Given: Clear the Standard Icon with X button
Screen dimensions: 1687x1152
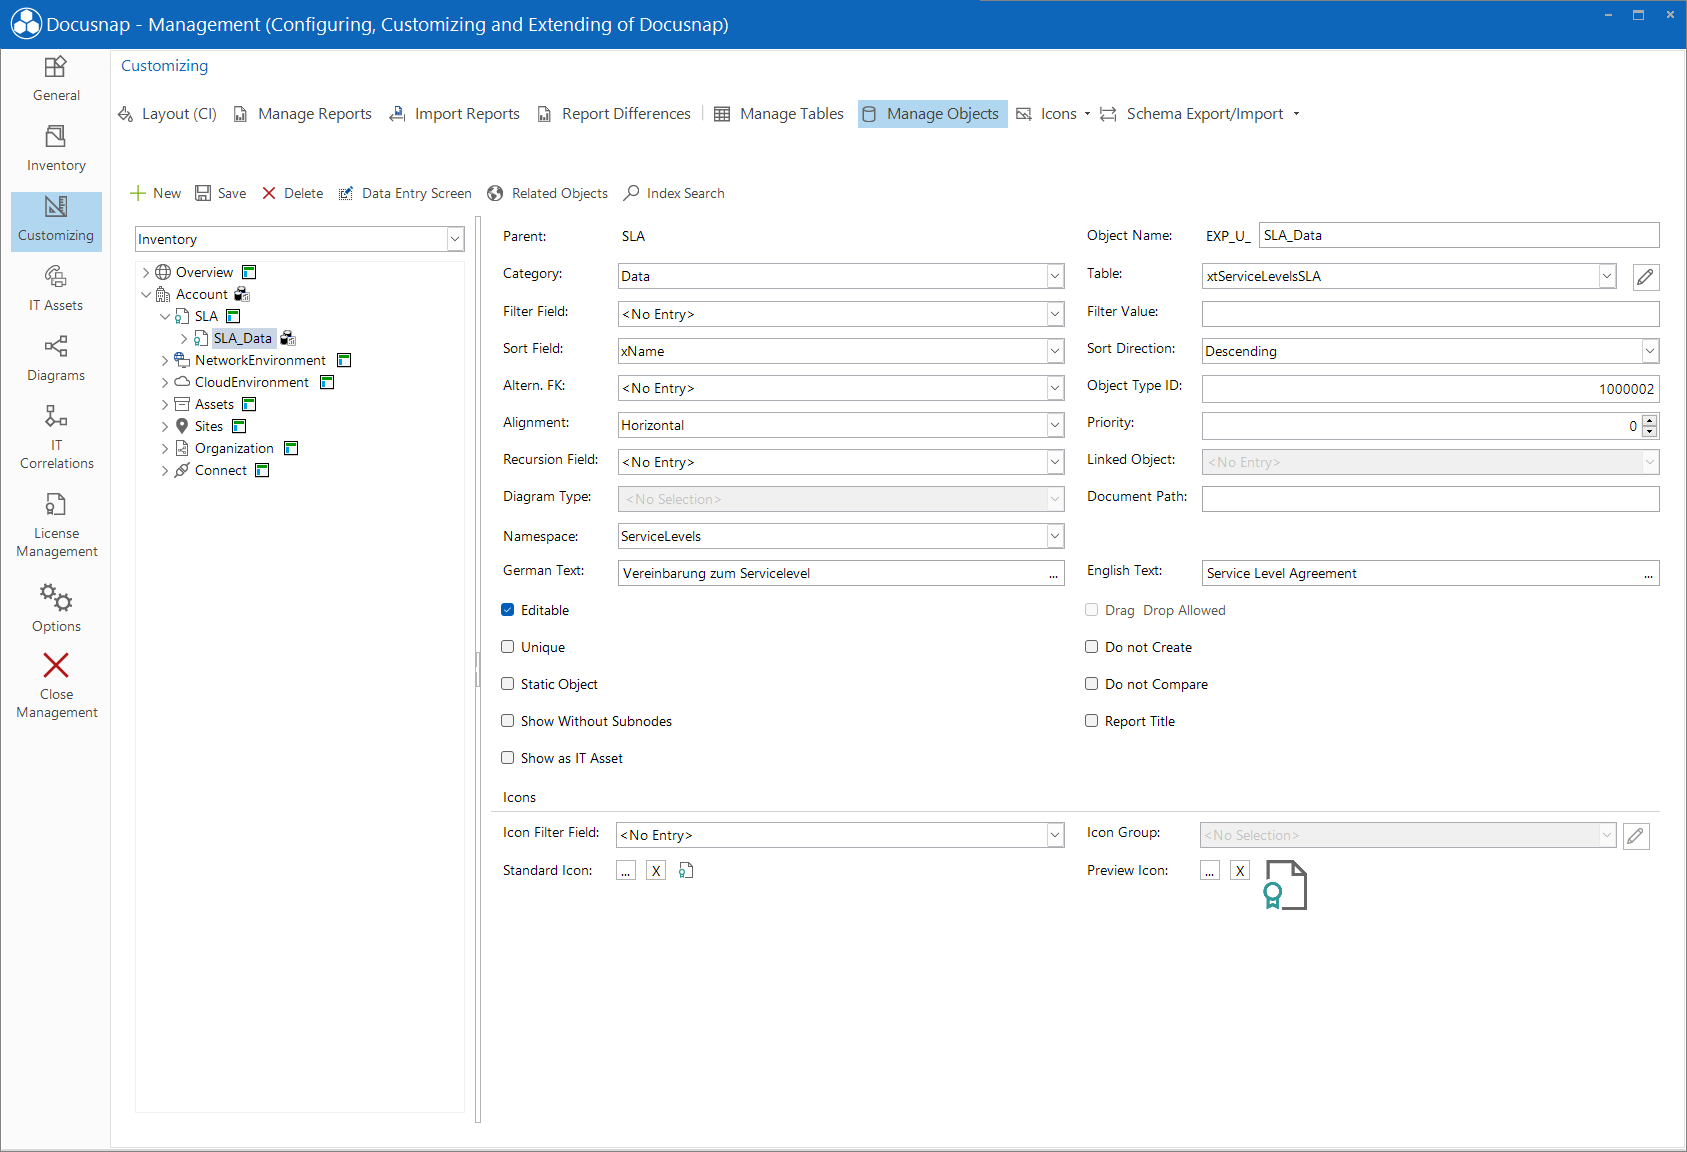Looking at the screenshot, I should 656,871.
